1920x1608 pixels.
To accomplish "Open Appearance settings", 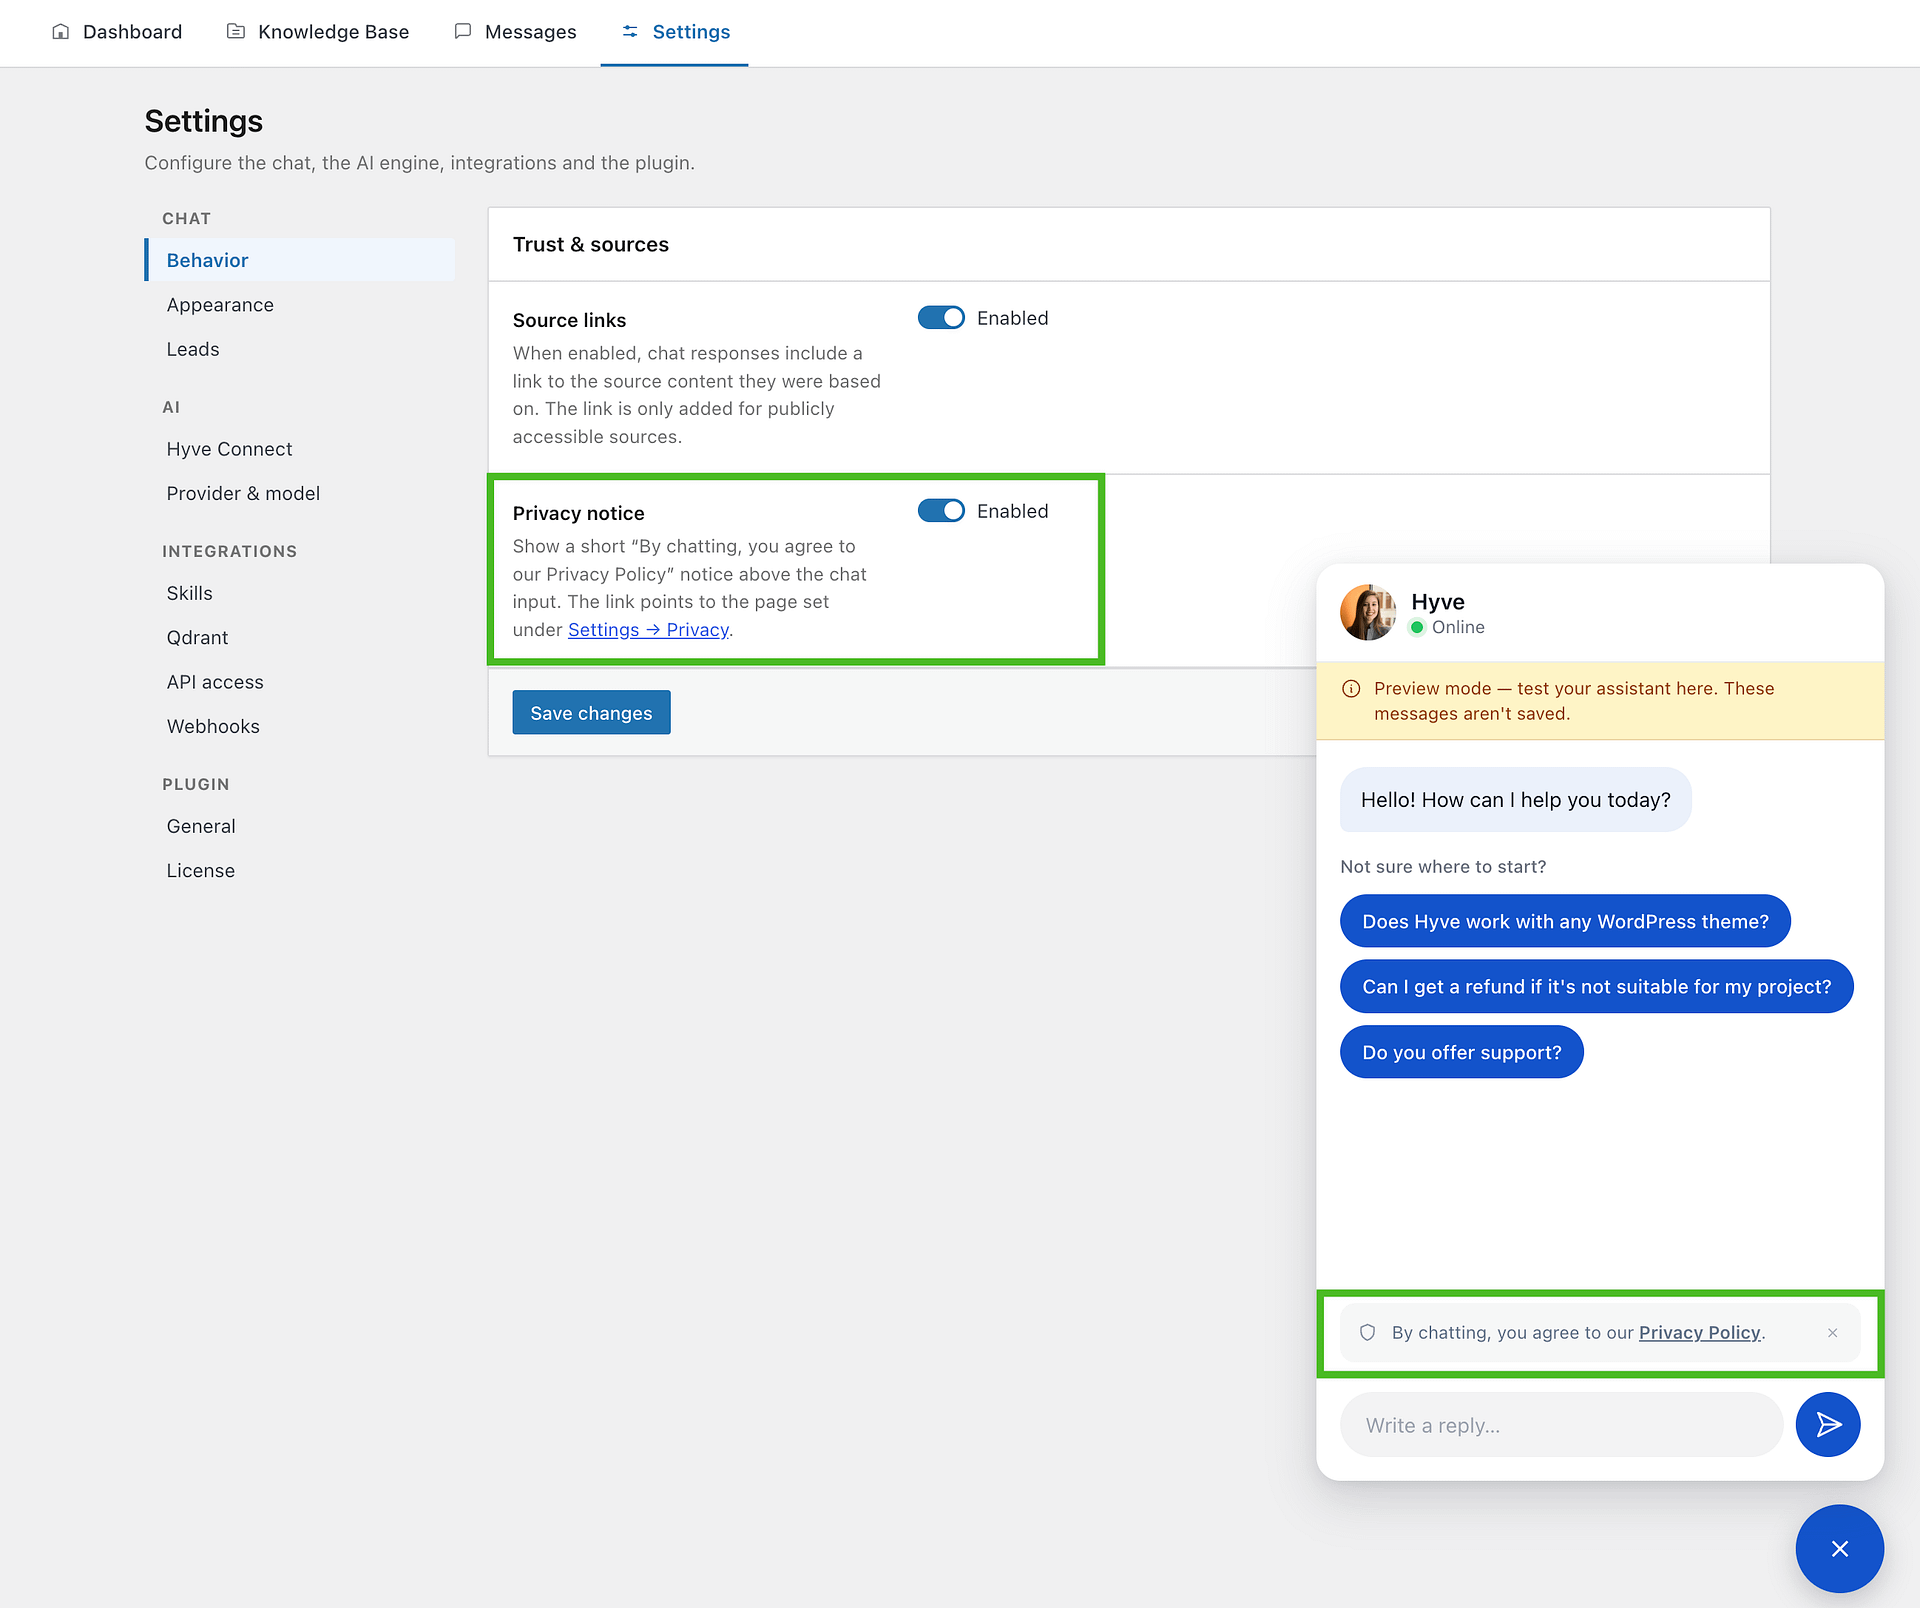I will pyautogui.click(x=220, y=305).
